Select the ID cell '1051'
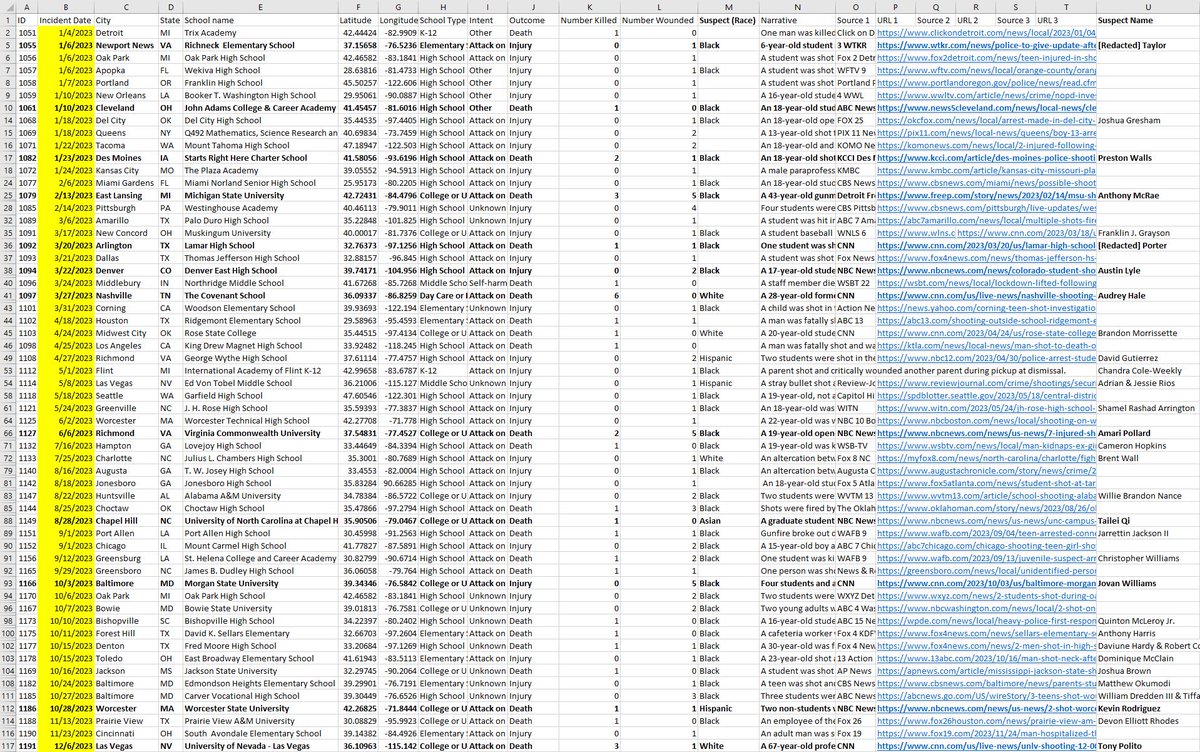The height and width of the screenshot is (752, 1200). (26, 33)
